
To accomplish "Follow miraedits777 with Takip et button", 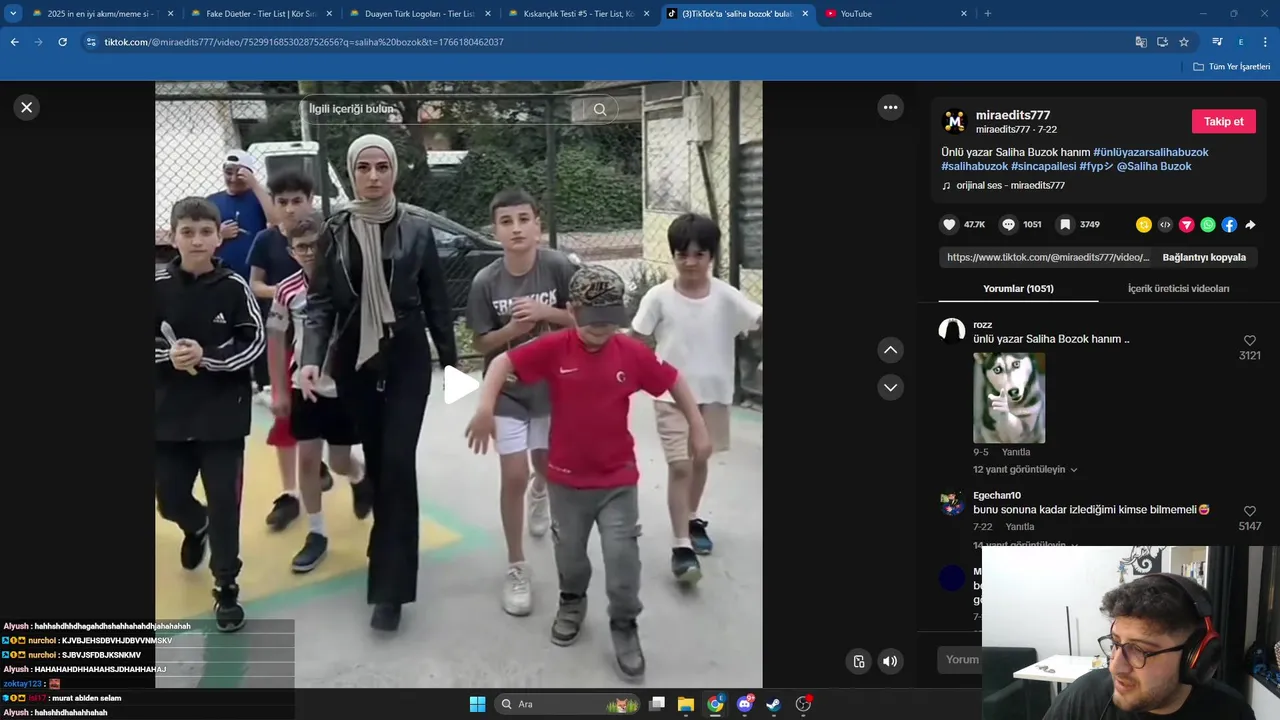I will [x=1223, y=121].
